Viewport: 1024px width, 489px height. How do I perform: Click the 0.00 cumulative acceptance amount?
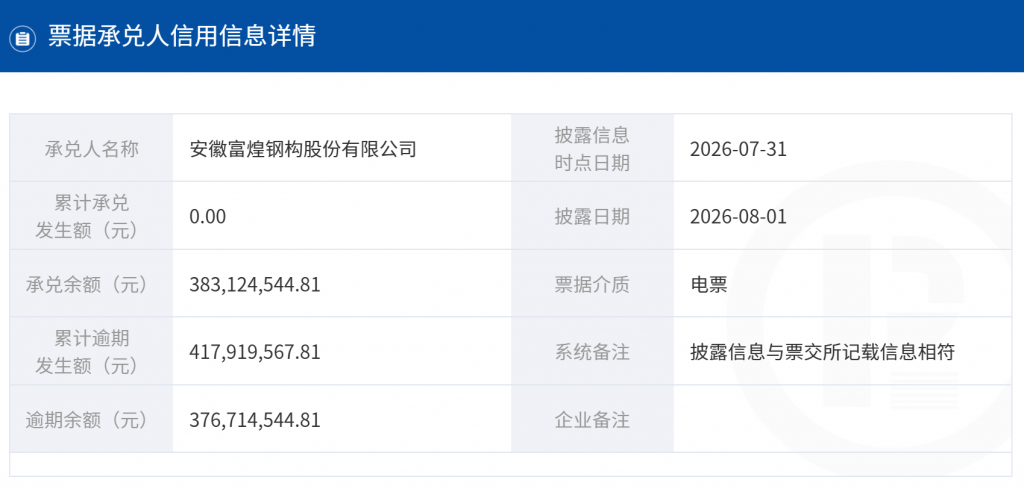[x=208, y=217]
